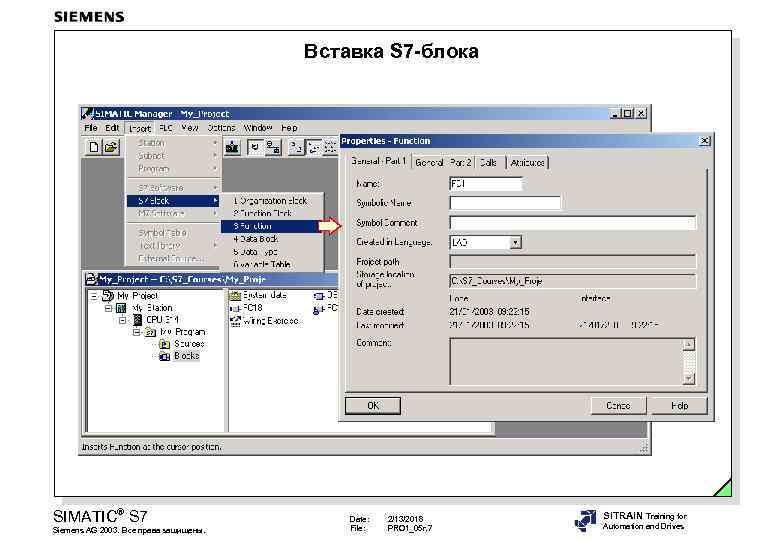The height and width of the screenshot is (540, 780).
Task: Click the System data icon in the Blocks list
Action: [234, 295]
